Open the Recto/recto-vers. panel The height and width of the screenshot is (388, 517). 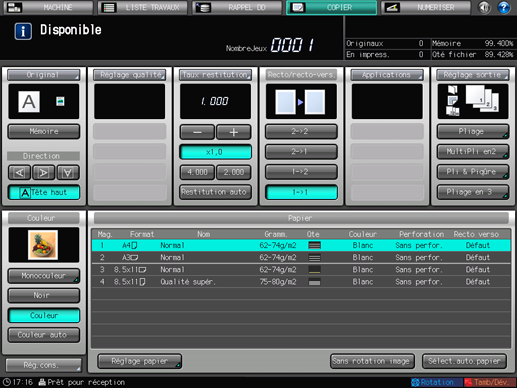(x=301, y=75)
